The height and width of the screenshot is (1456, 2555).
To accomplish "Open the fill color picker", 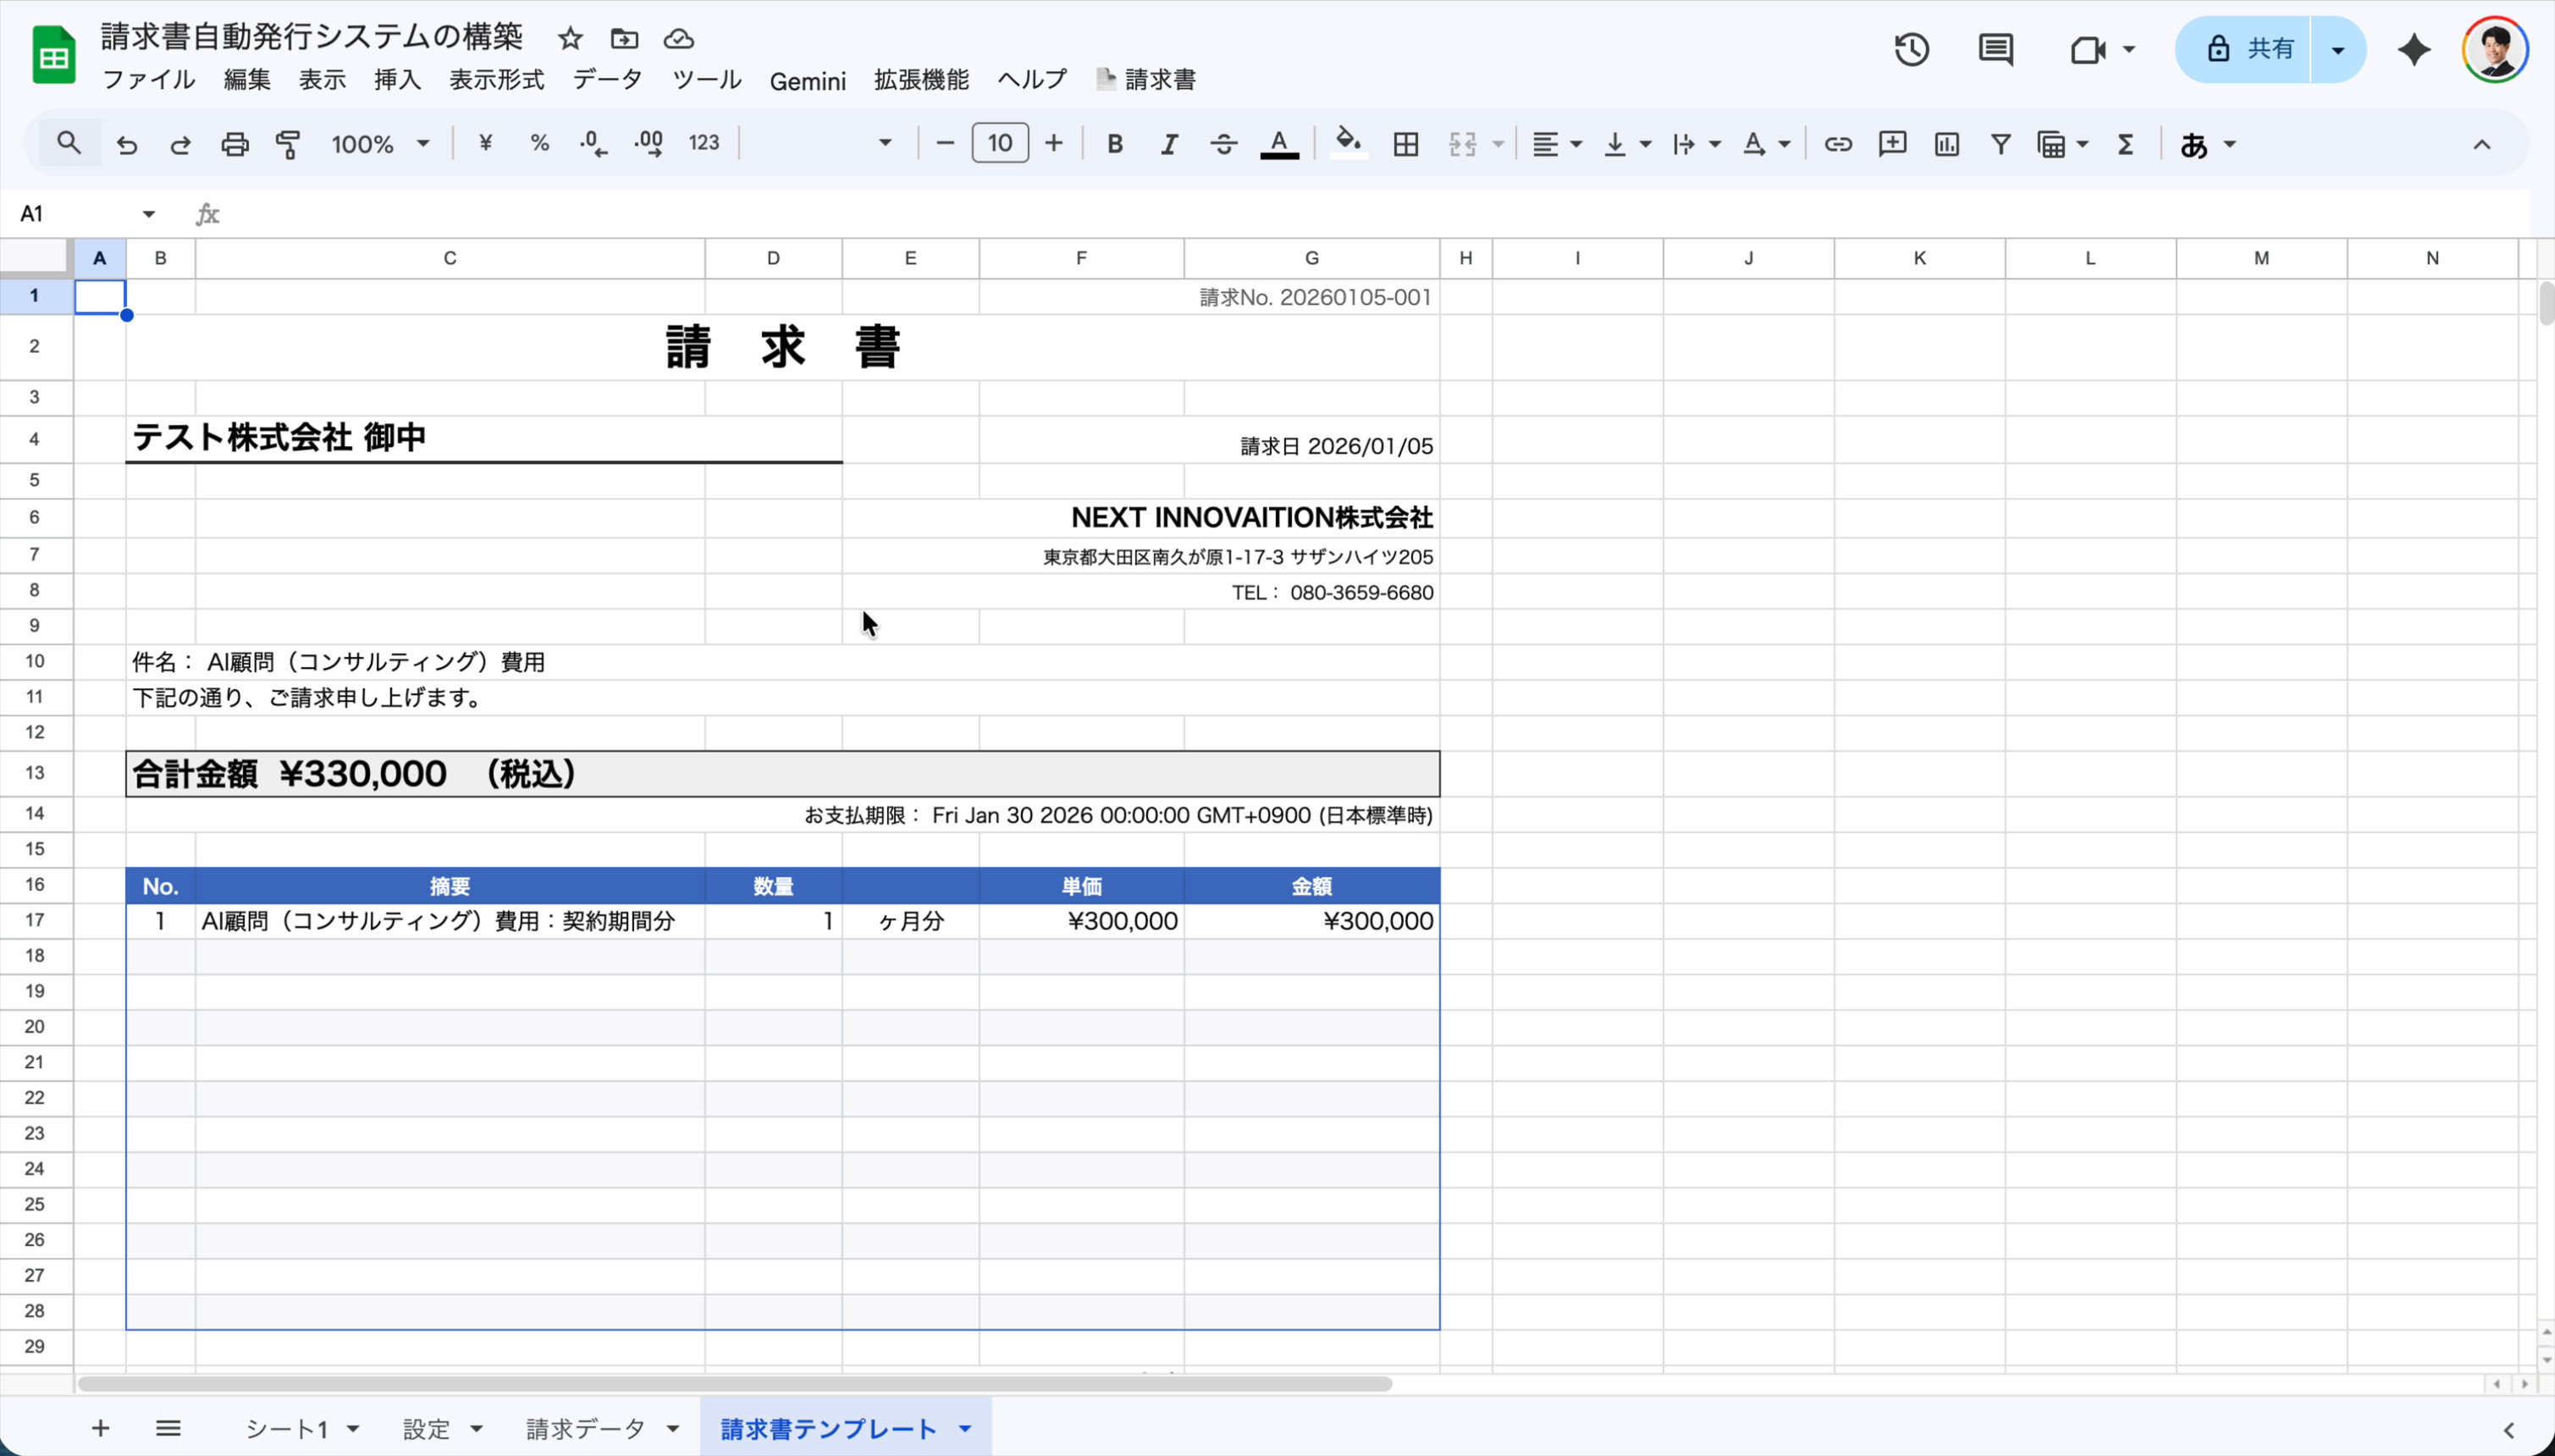I will pos(1346,143).
